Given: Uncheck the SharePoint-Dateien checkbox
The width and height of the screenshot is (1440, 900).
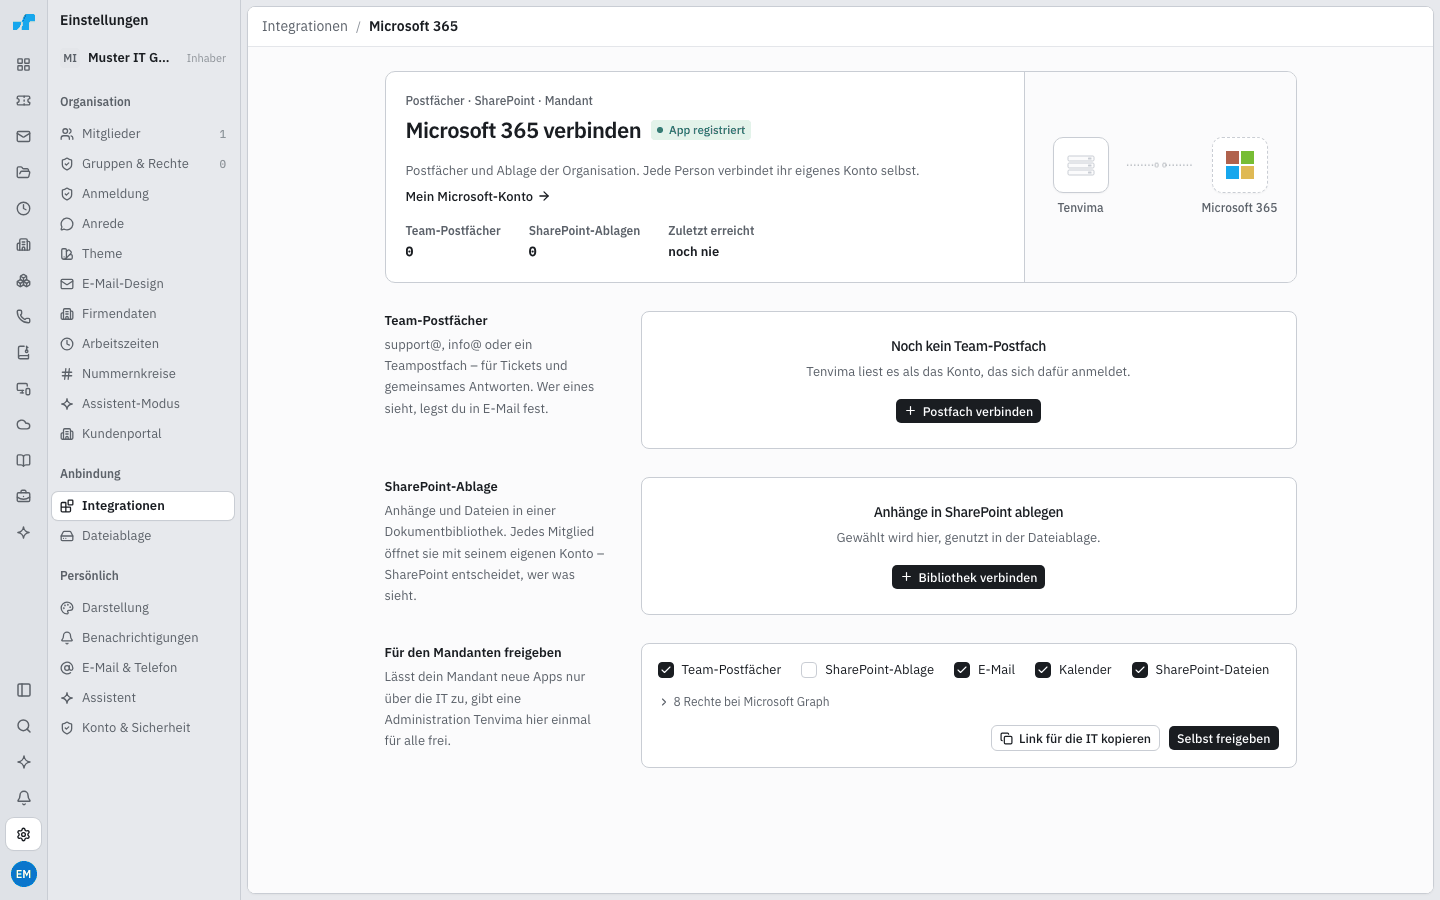Looking at the screenshot, I should point(1140,670).
